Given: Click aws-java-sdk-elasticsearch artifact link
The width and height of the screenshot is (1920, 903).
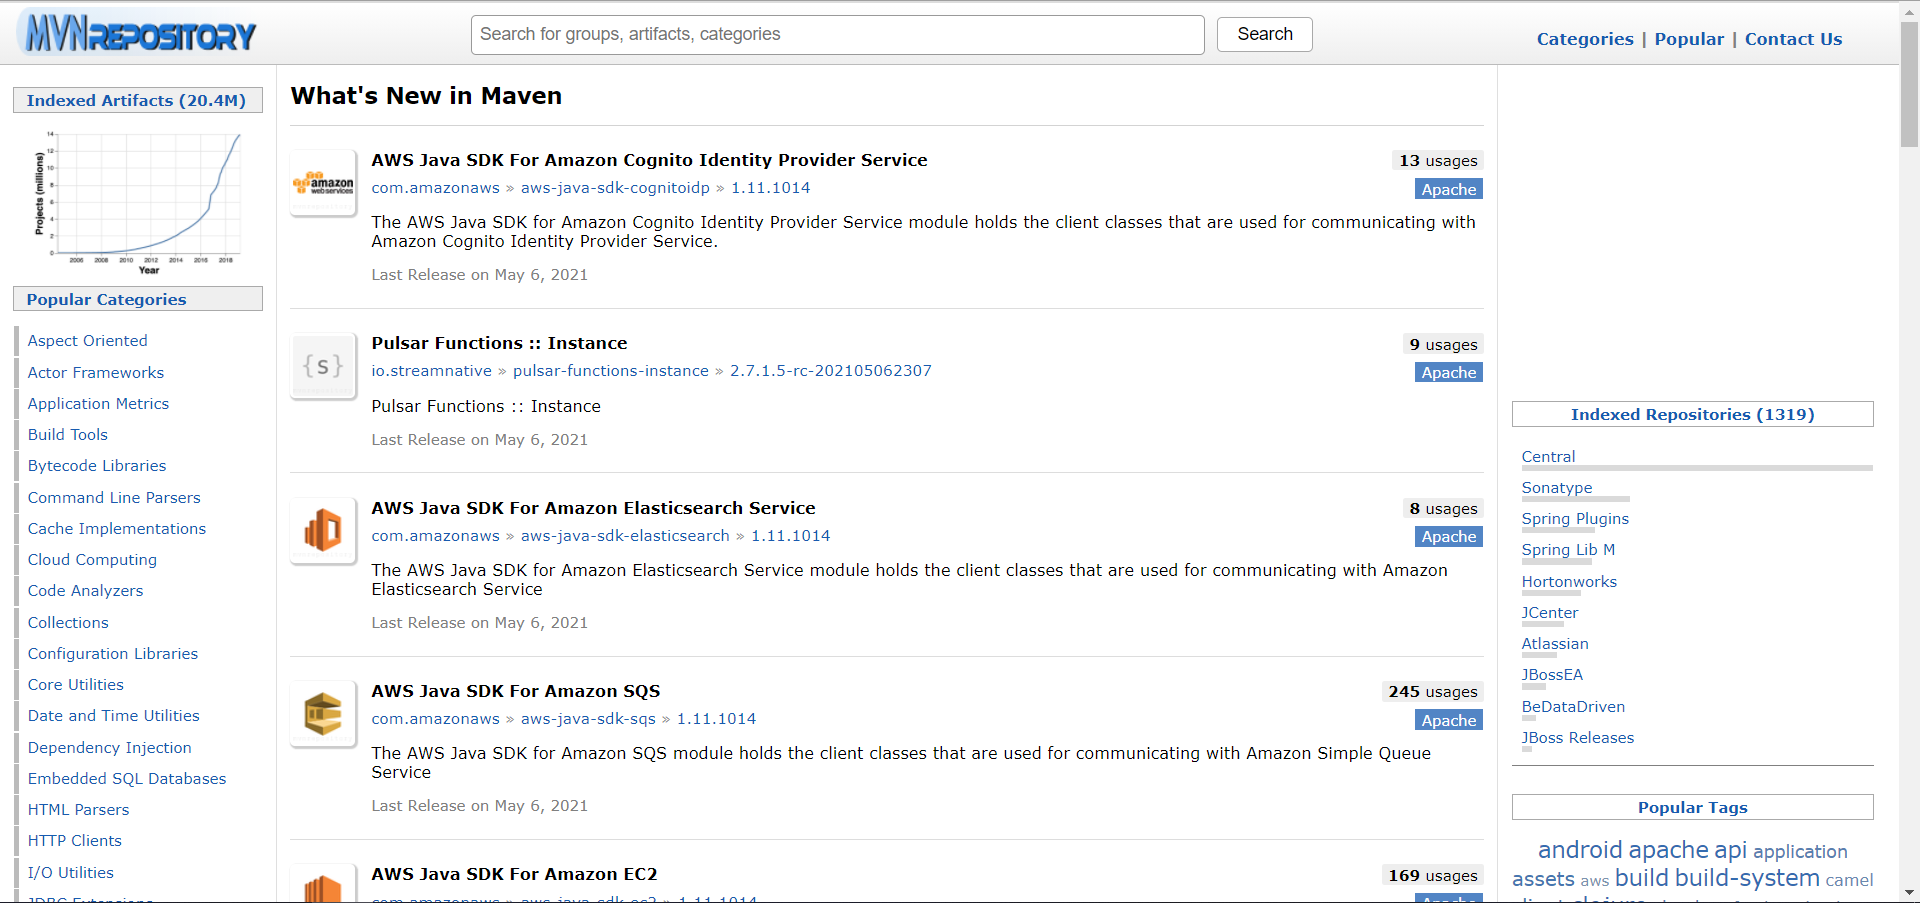Looking at the screenshot, I should [625, 536].
